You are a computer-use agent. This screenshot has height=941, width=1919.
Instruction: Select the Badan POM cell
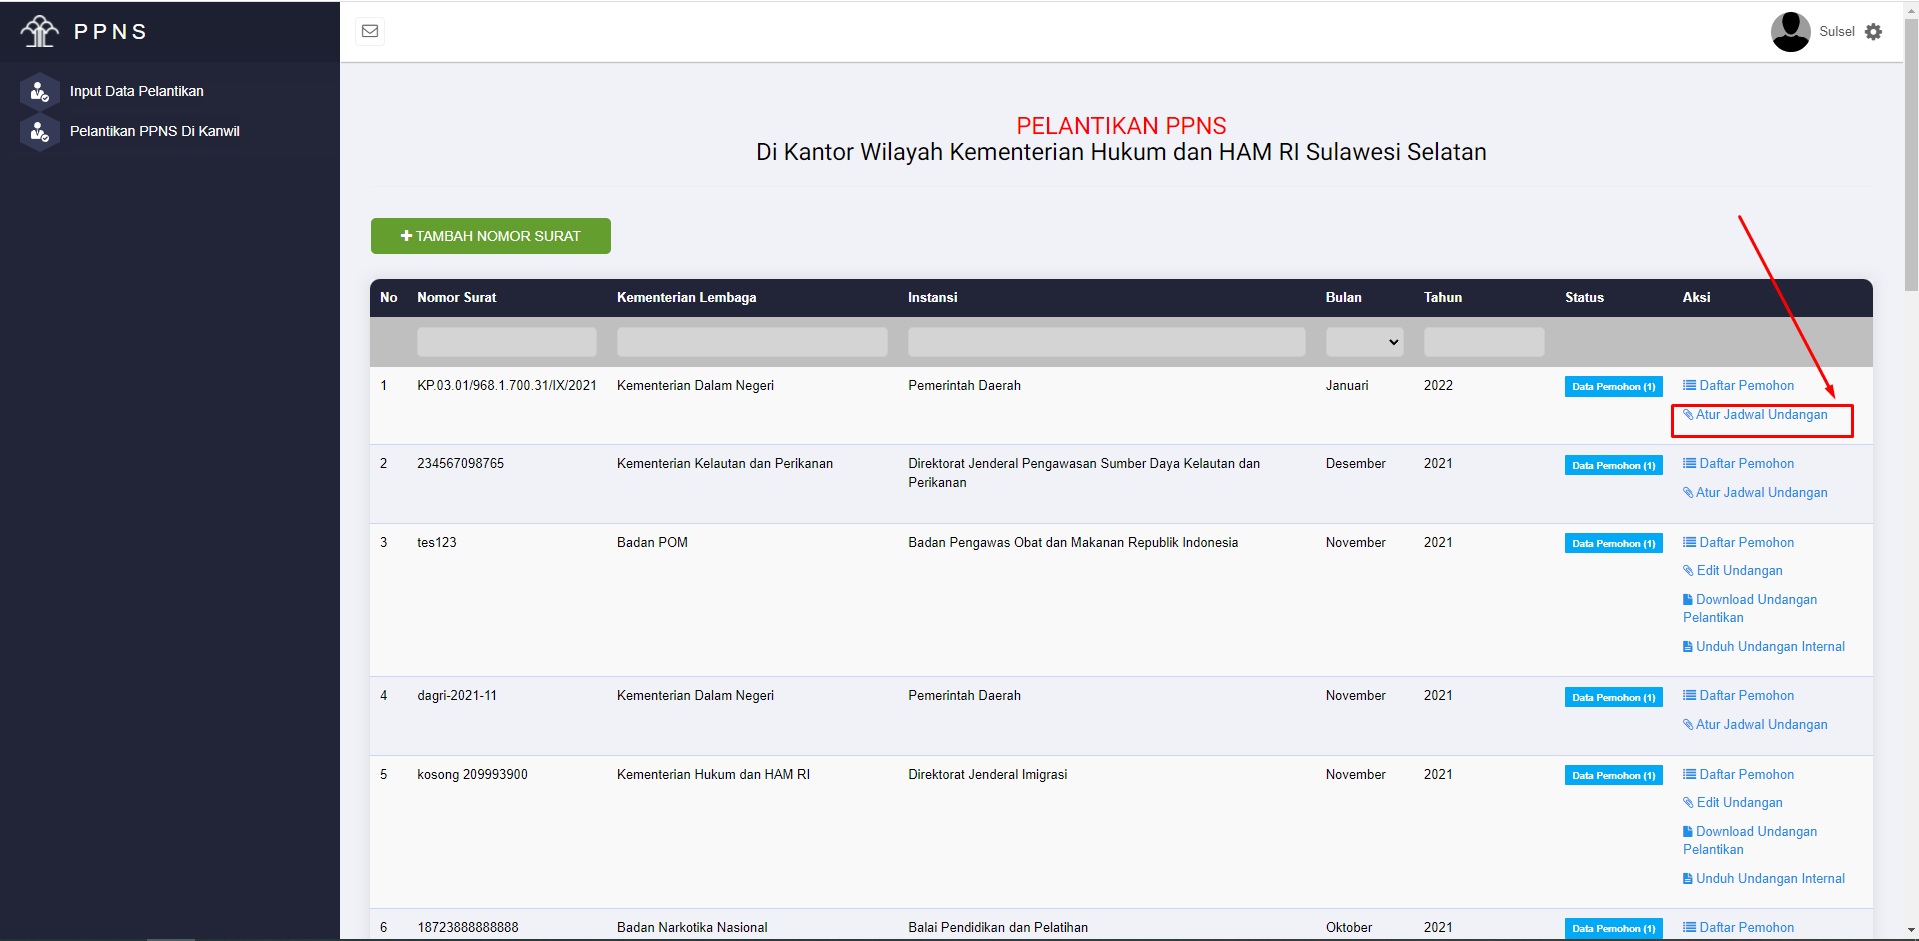652,542
